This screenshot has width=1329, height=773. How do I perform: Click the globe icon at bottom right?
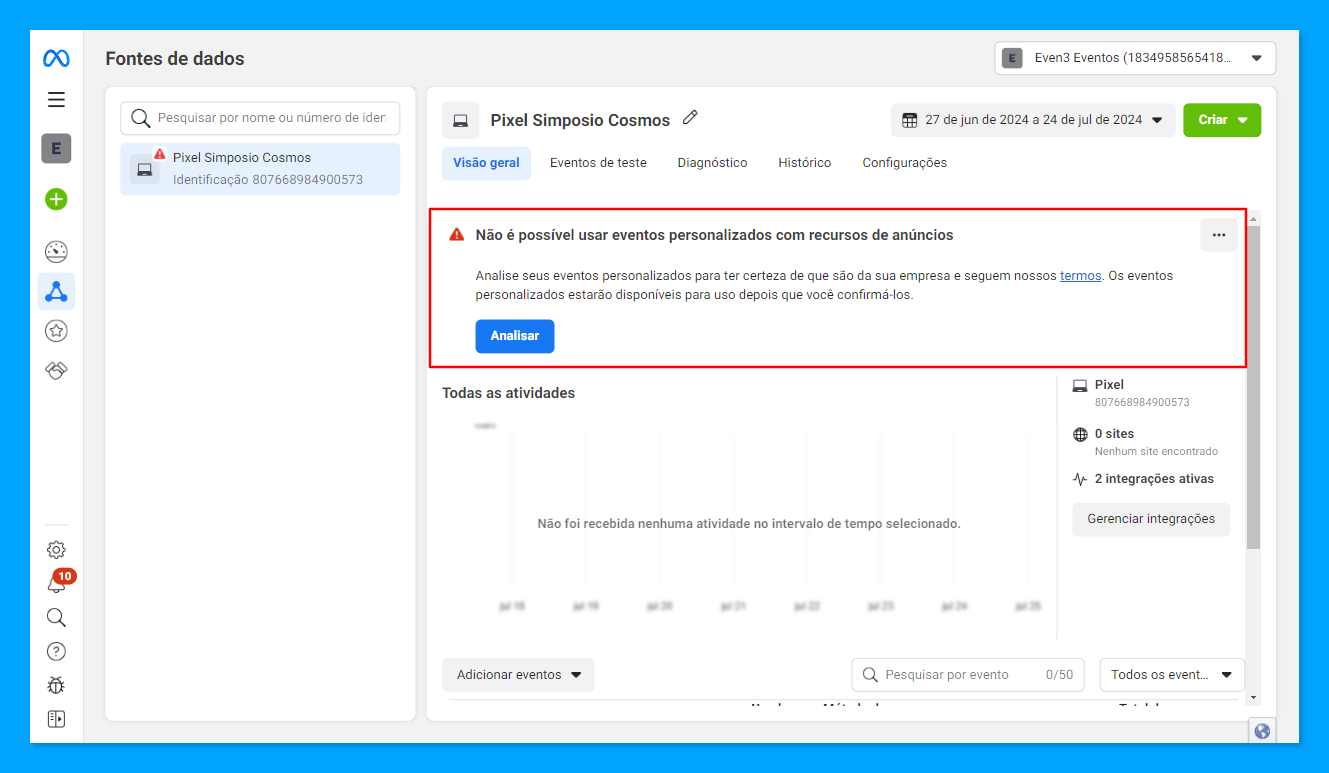[1262, 731]
